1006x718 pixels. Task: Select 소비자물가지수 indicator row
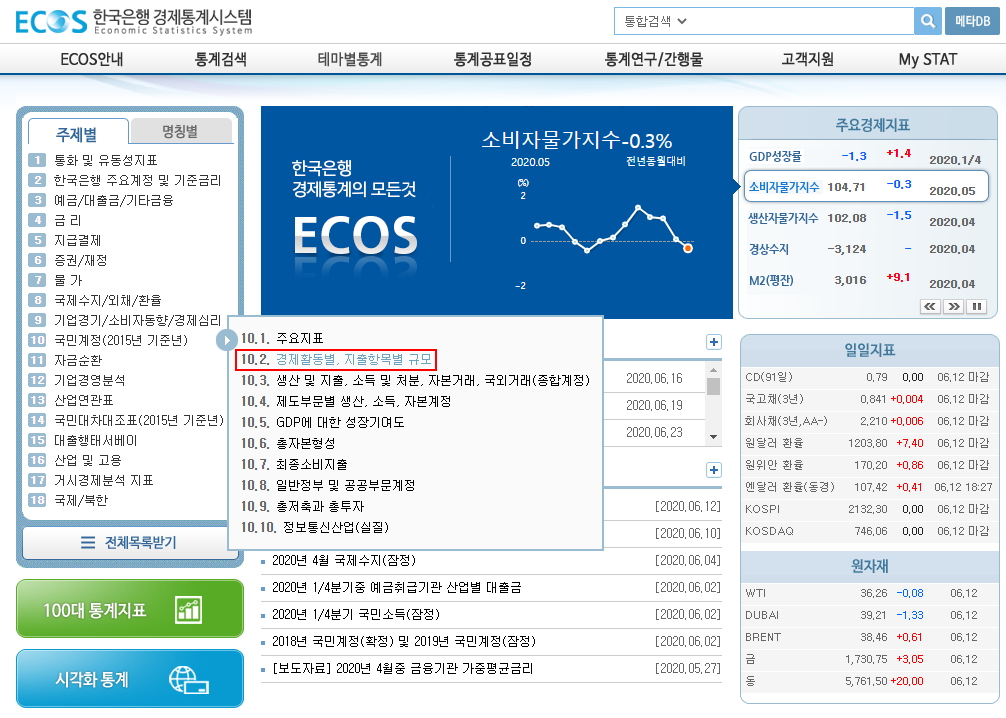(866, 187)
